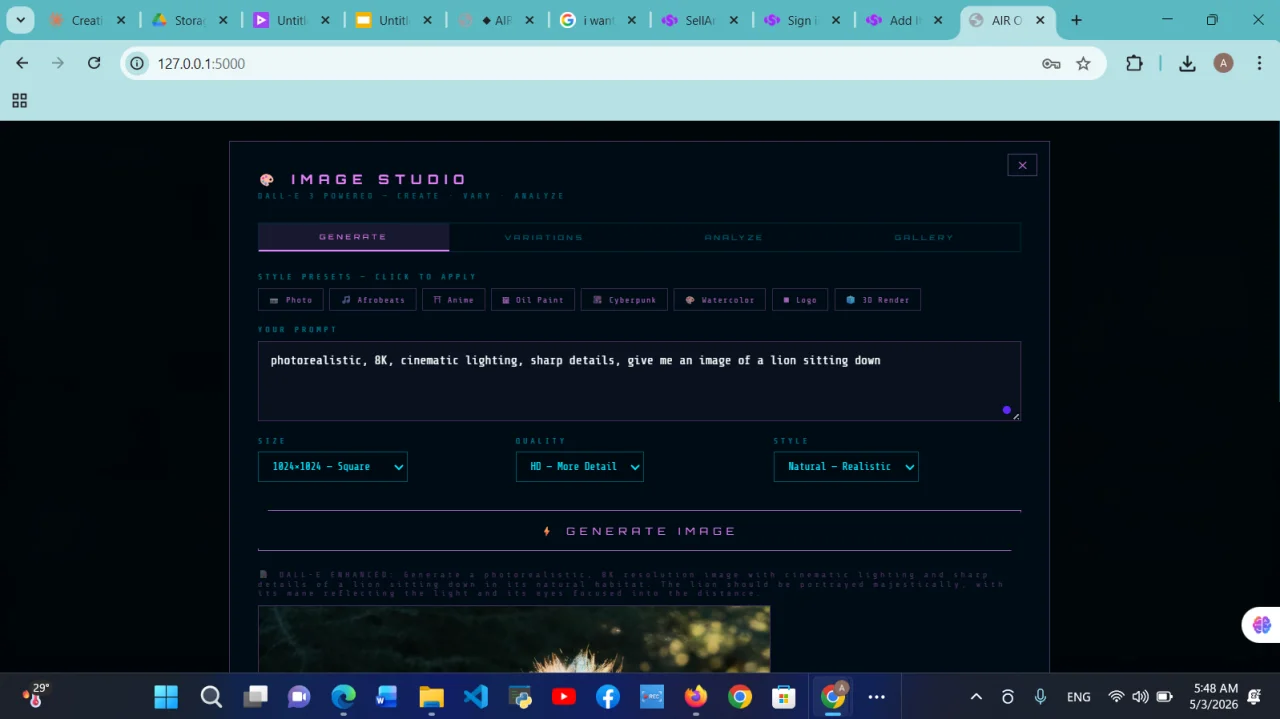
Task: Apply the Anime style preset
Action: [453, 300]
